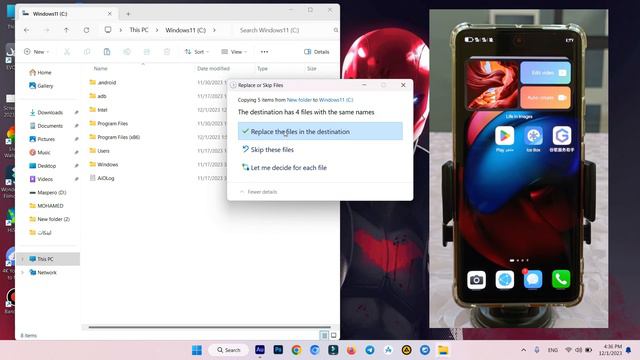Image resolution: width=640 pixels, height=360 pixels.
Task: Open Firefox from the taskbar
Action: (x=351, y=350)
